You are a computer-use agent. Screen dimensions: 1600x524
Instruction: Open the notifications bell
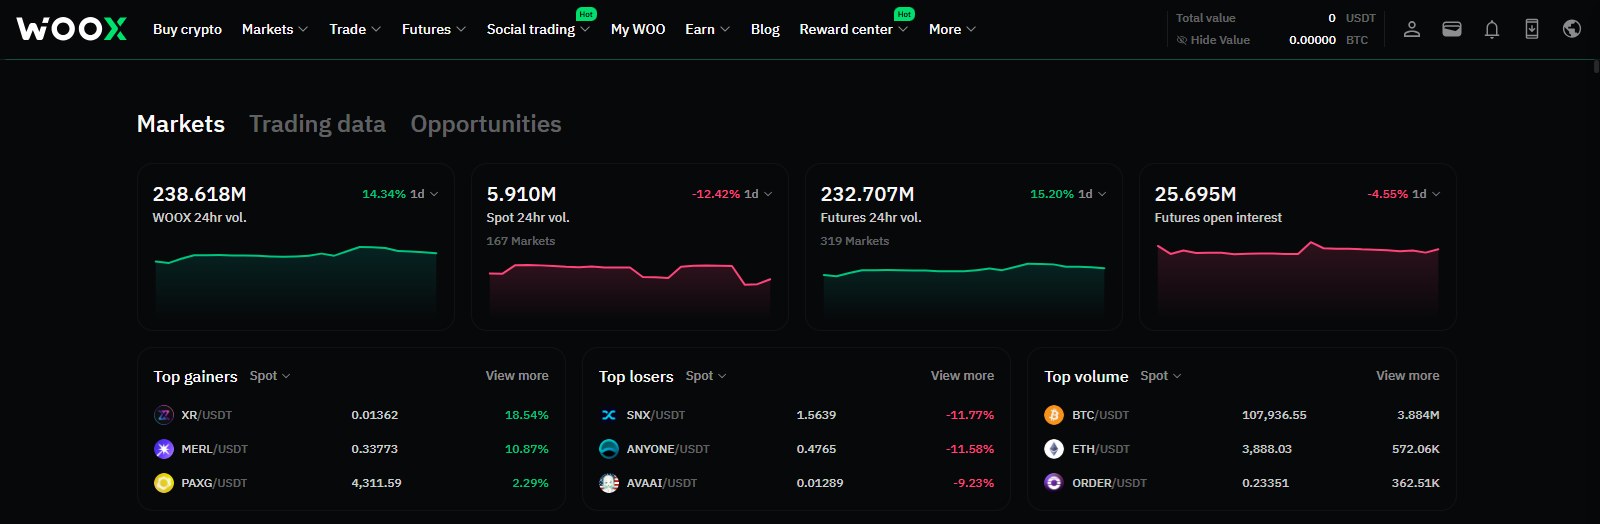[1492, 29]
